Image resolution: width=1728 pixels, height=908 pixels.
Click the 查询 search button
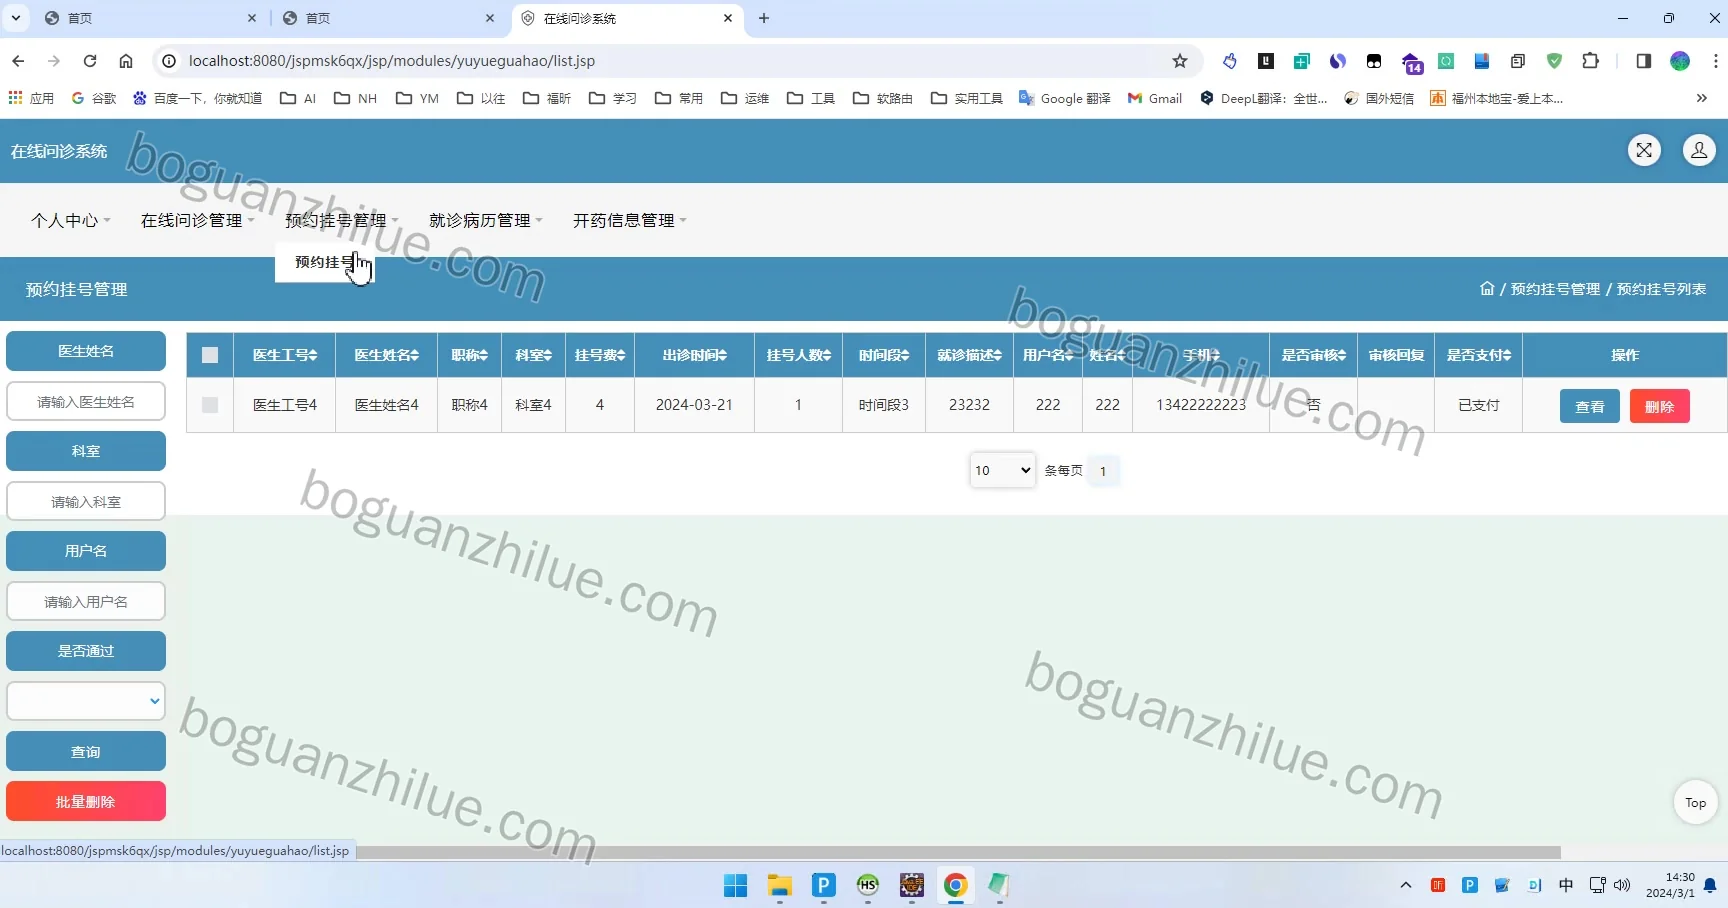coord(86,751)
